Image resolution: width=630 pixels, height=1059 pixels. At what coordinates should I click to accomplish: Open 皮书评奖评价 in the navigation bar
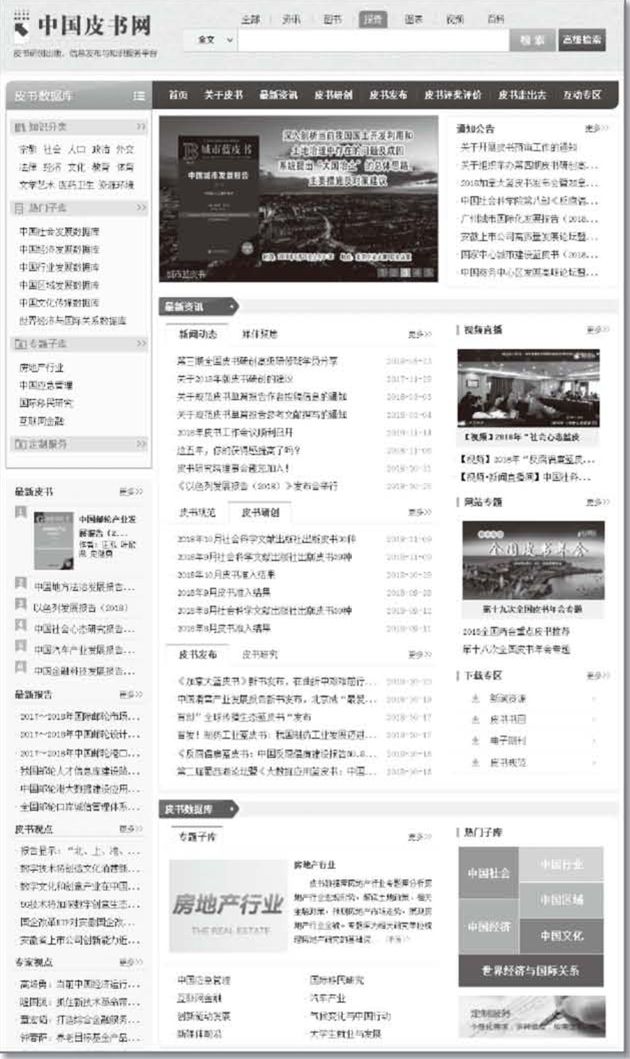[x=452, y=95]
